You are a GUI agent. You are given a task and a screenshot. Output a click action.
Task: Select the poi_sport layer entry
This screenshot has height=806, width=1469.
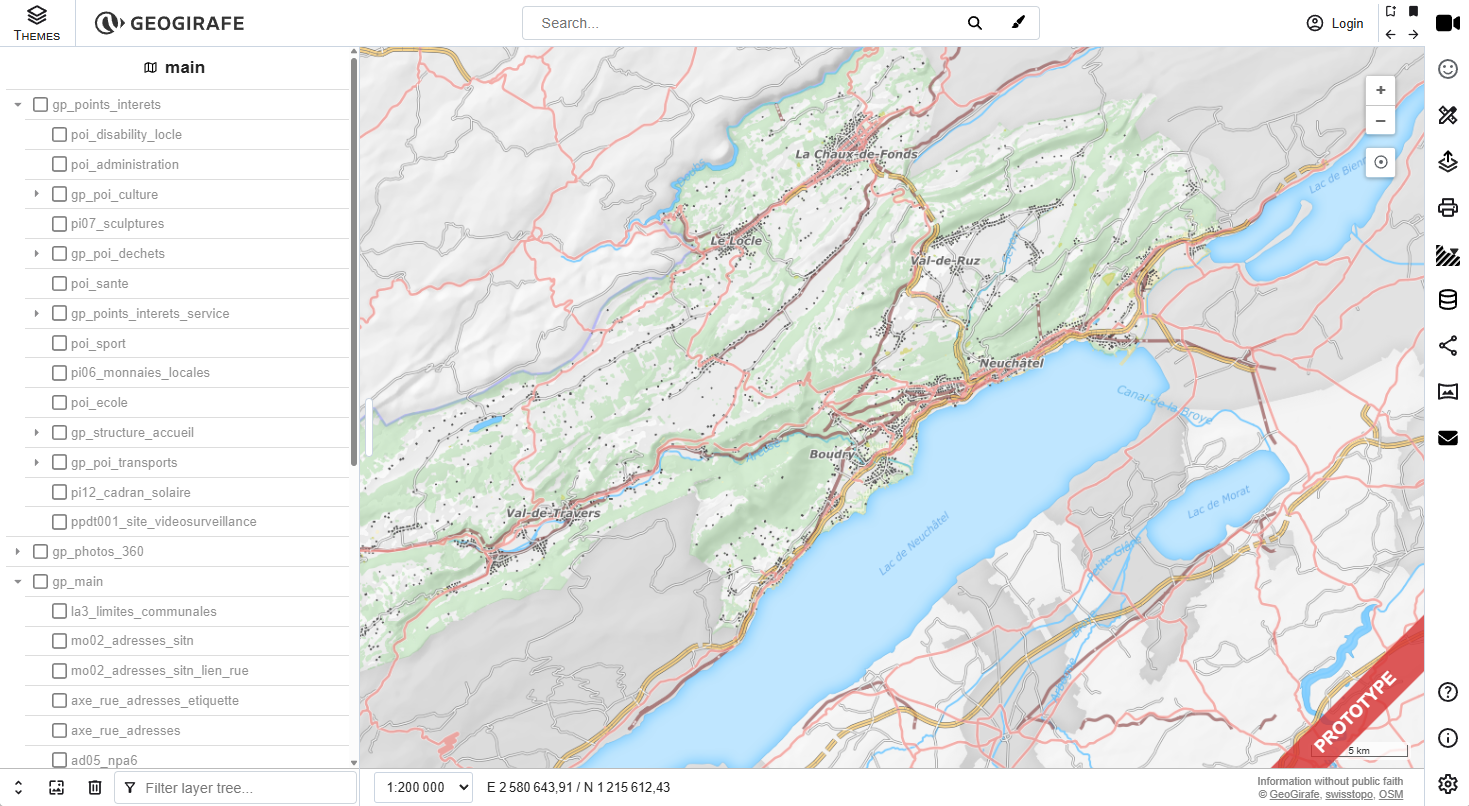coord(98,343)
